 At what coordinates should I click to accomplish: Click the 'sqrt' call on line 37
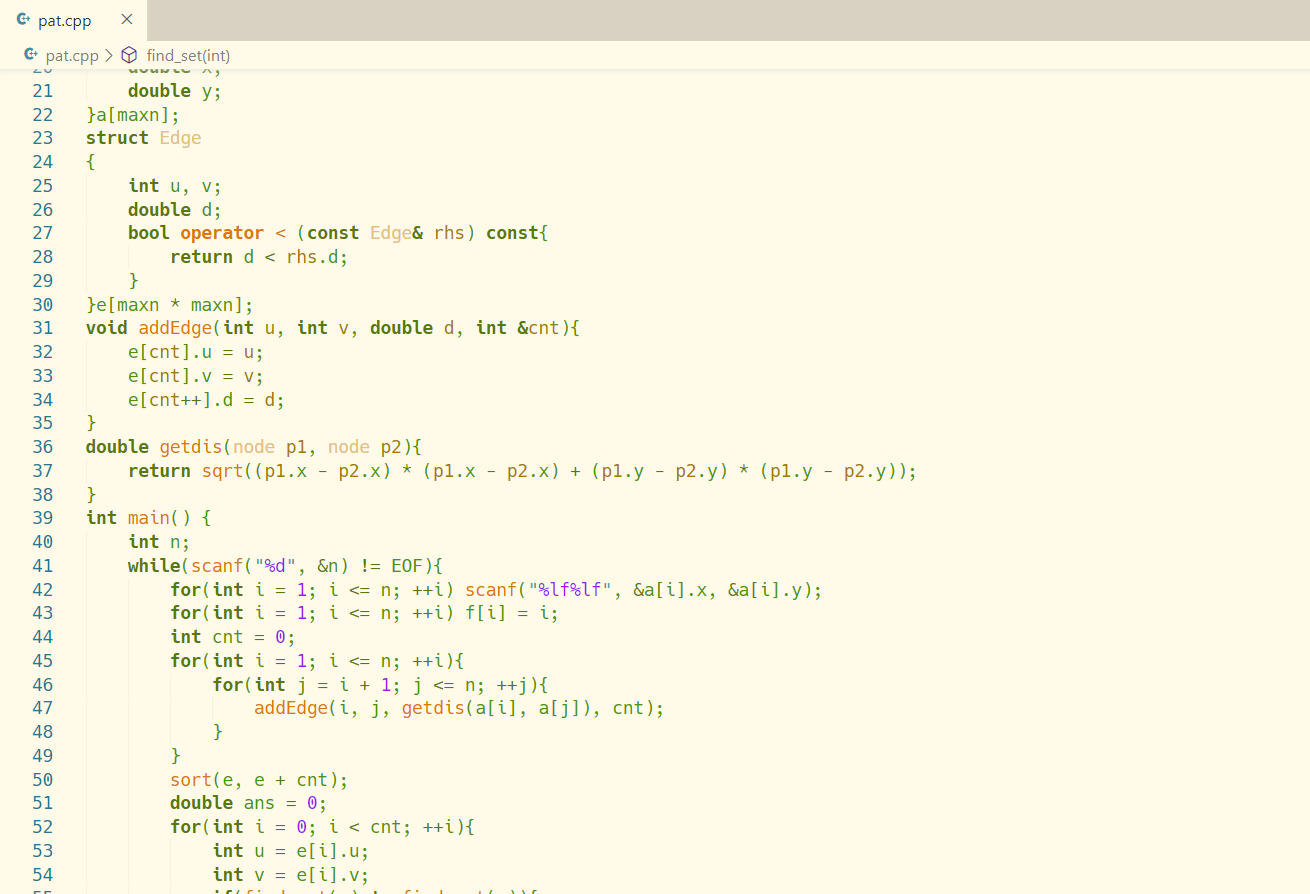click(223, 471)
